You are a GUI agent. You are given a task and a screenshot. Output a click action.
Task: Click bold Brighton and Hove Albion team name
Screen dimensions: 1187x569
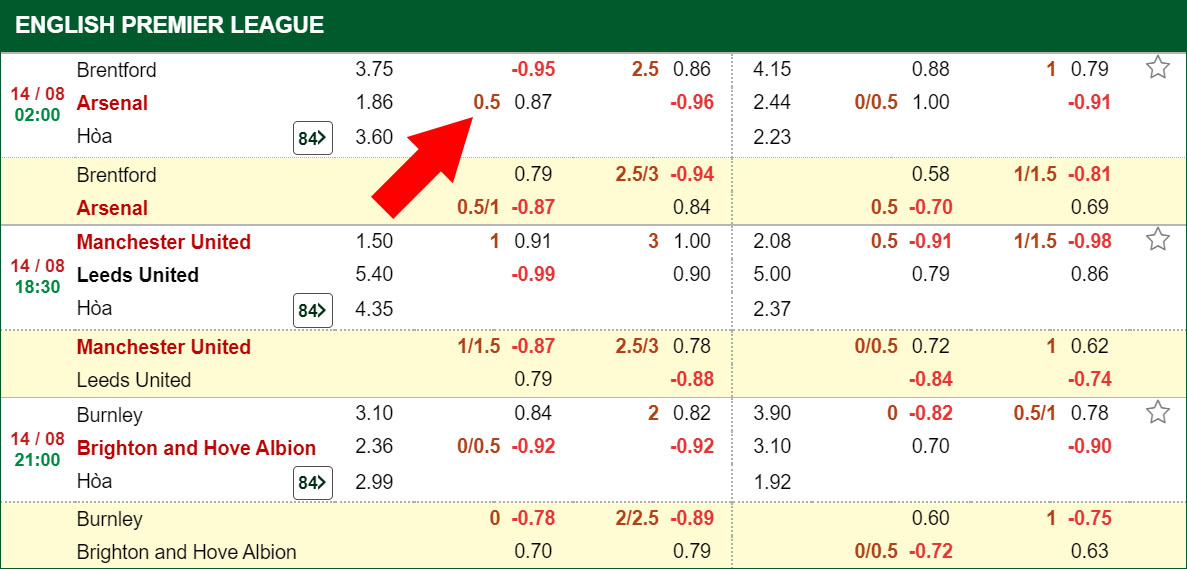(x=196, y=447)
